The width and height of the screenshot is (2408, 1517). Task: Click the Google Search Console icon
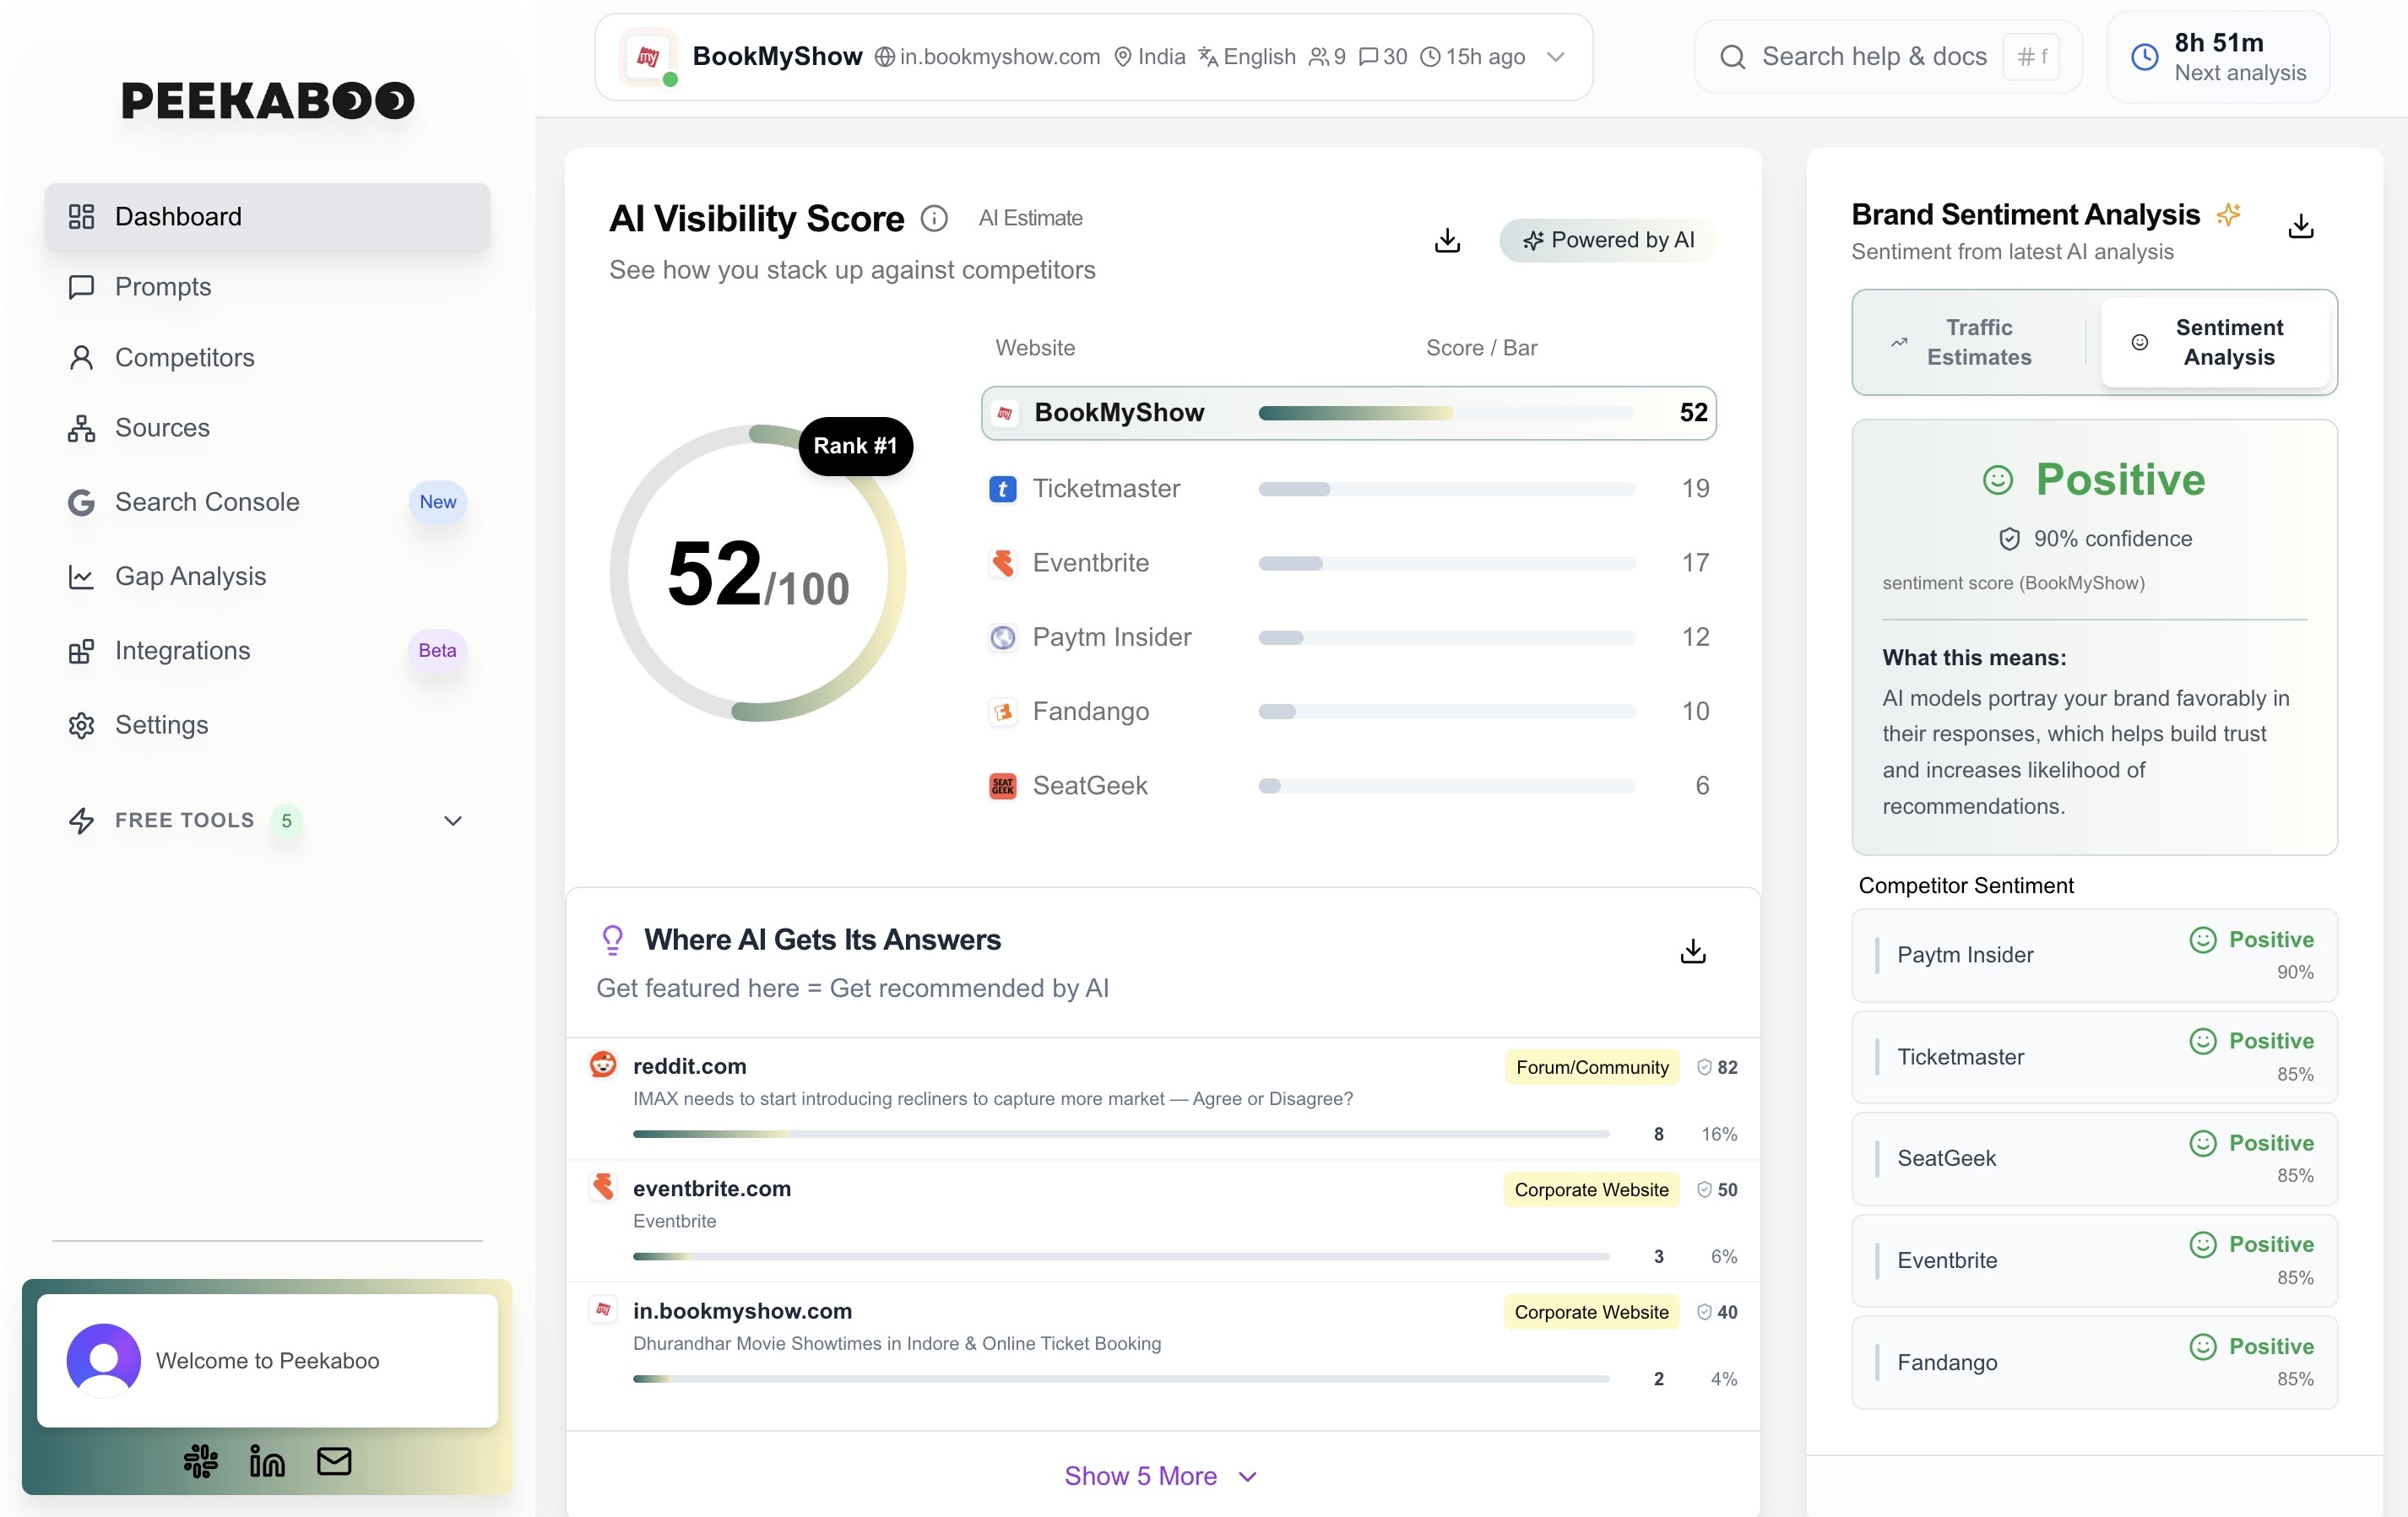[82, 503]
